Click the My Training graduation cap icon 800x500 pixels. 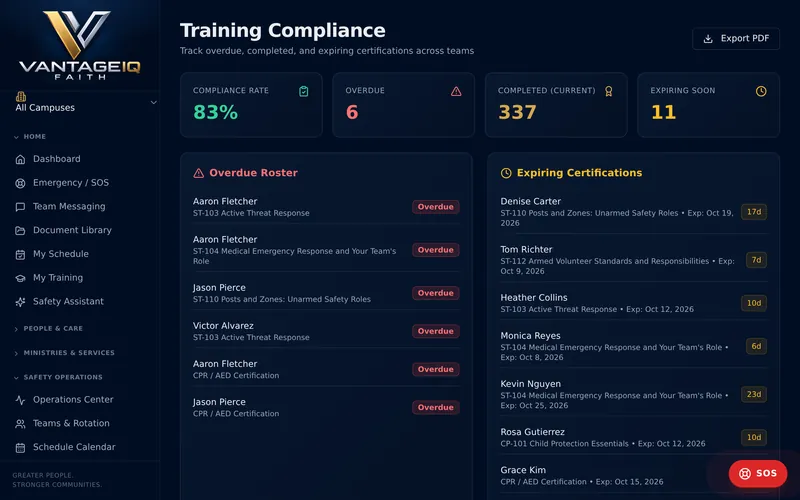(20, 278)
